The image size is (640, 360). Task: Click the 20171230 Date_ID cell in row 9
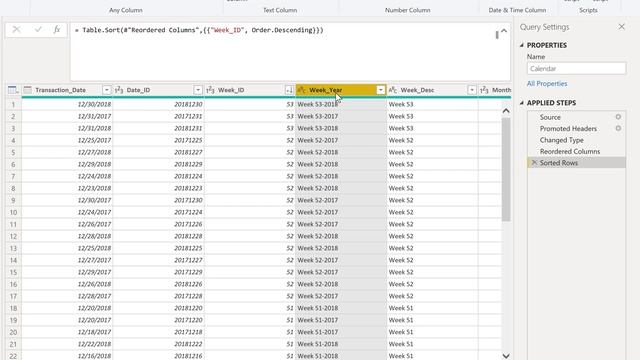click(x=159, y=200)
